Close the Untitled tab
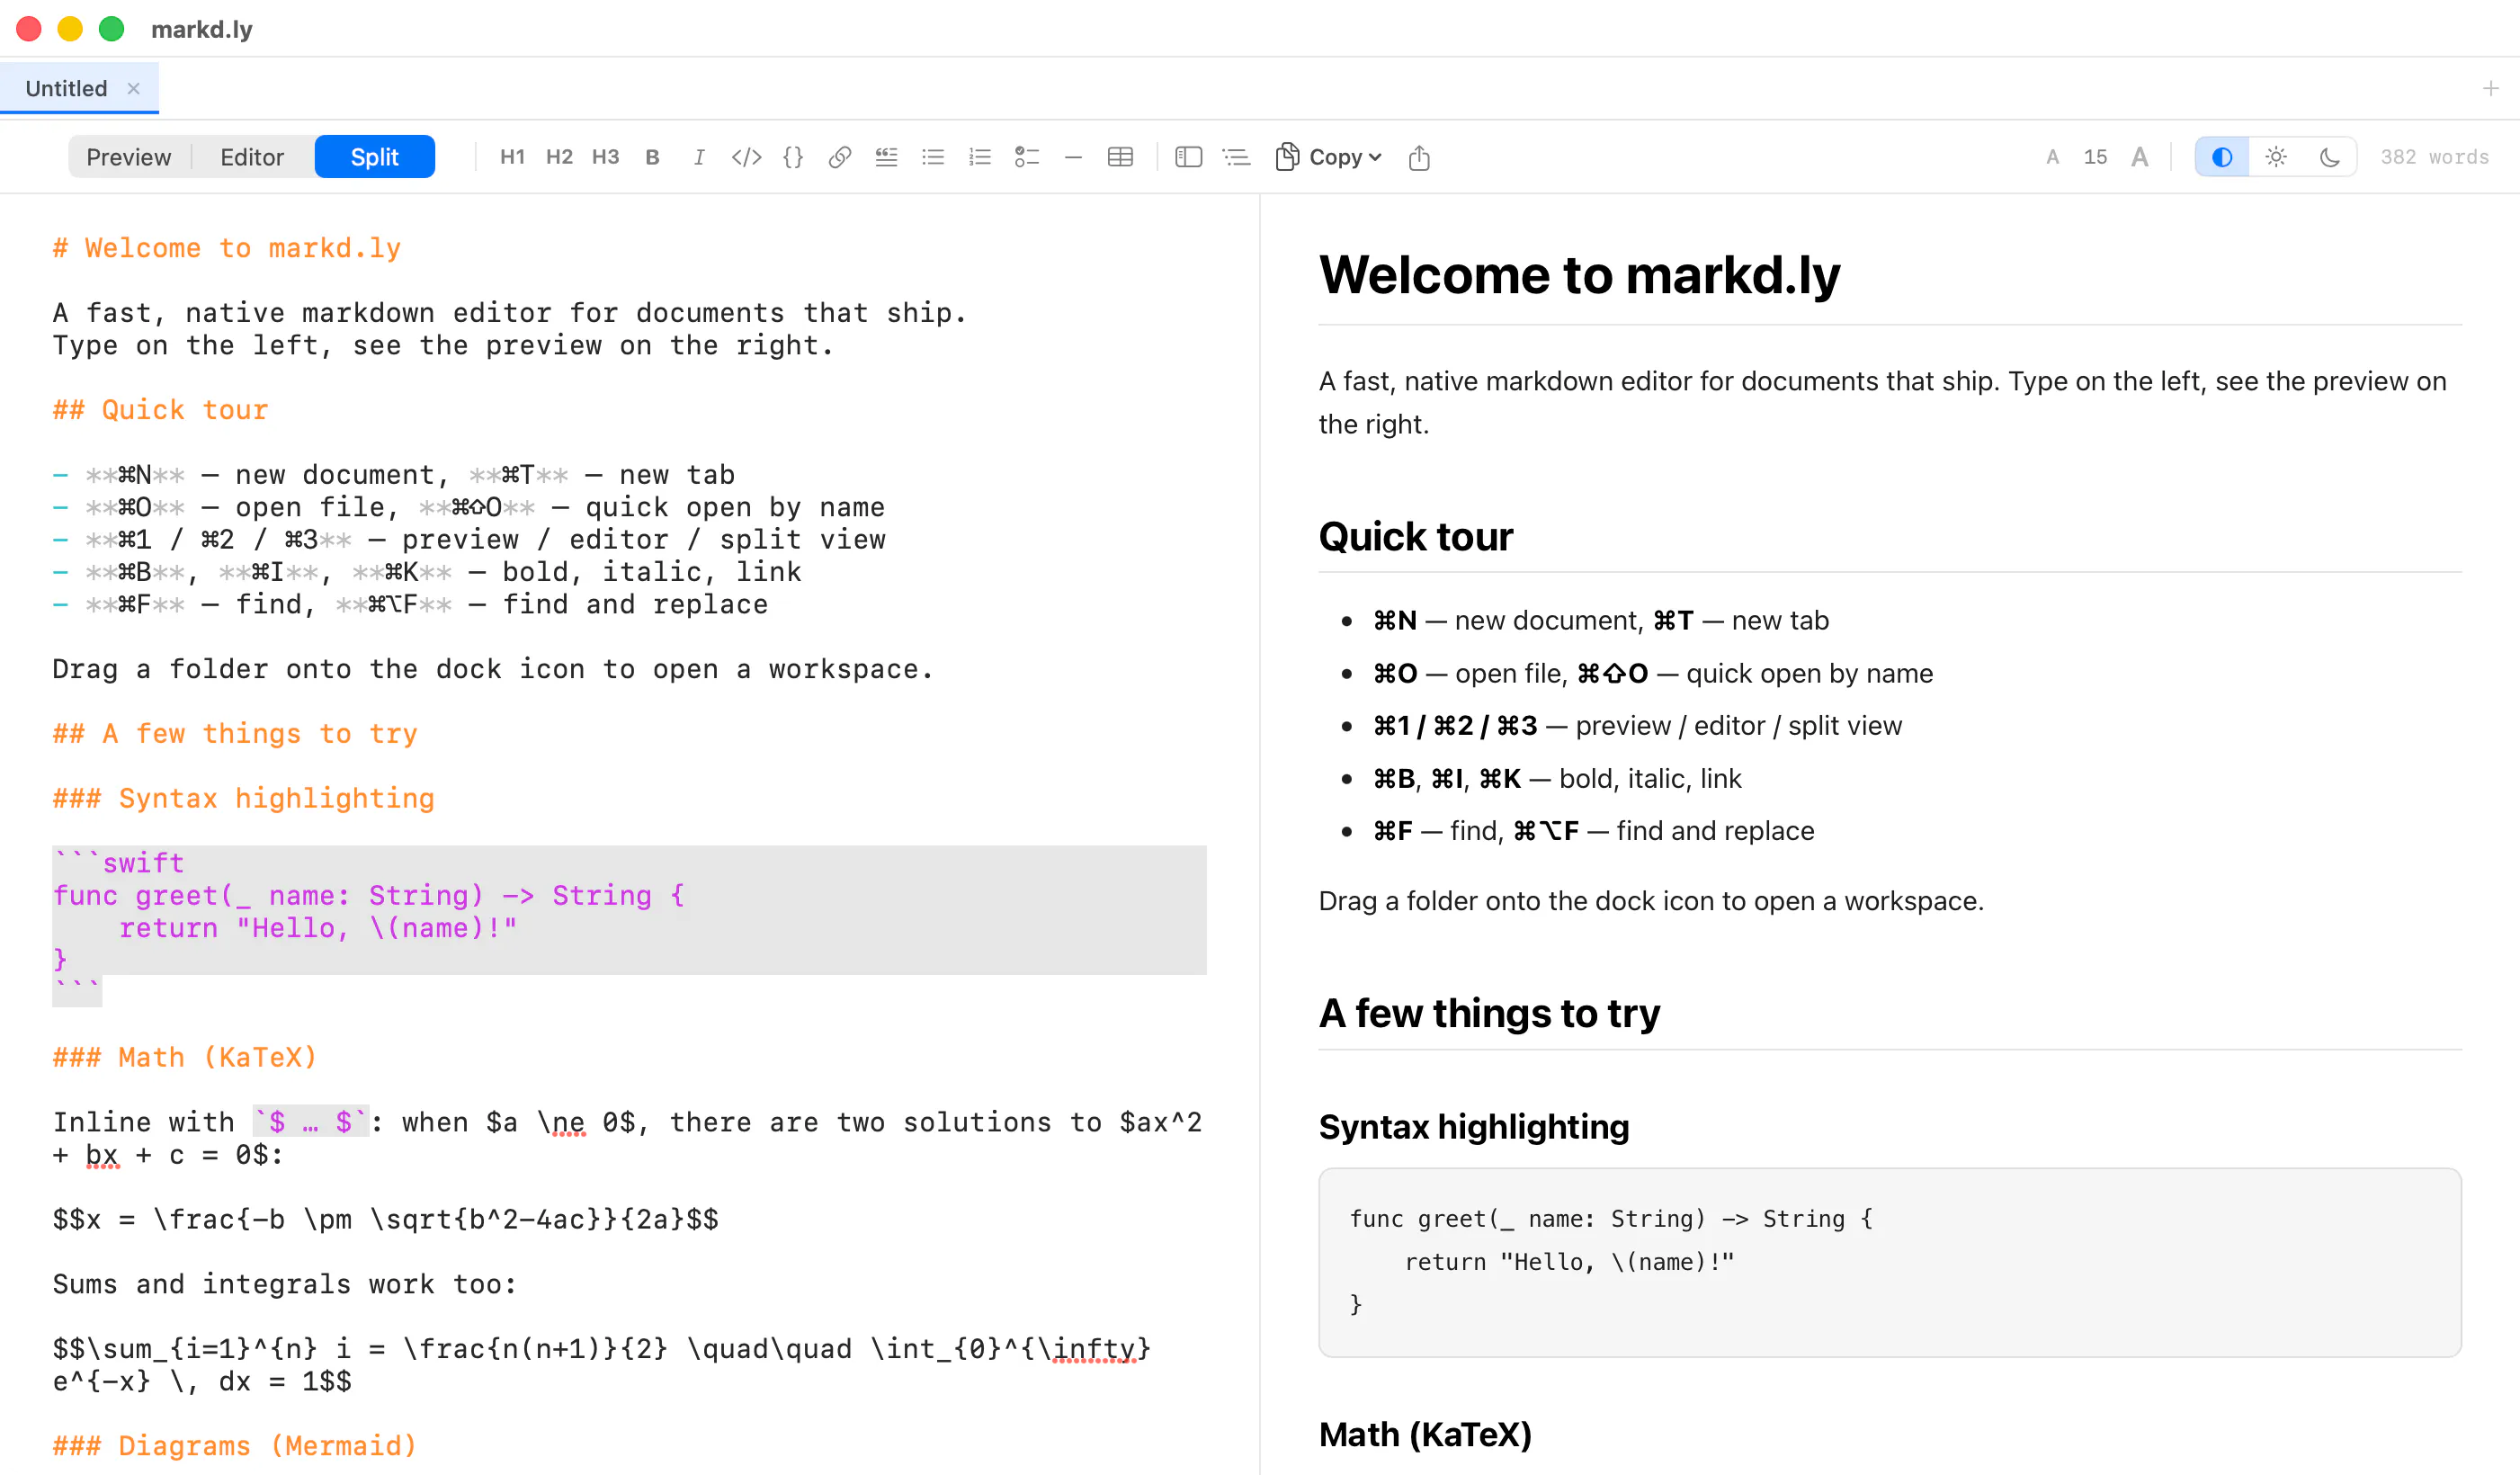This screenshot has height=1475, width=2520. [133, 88]
